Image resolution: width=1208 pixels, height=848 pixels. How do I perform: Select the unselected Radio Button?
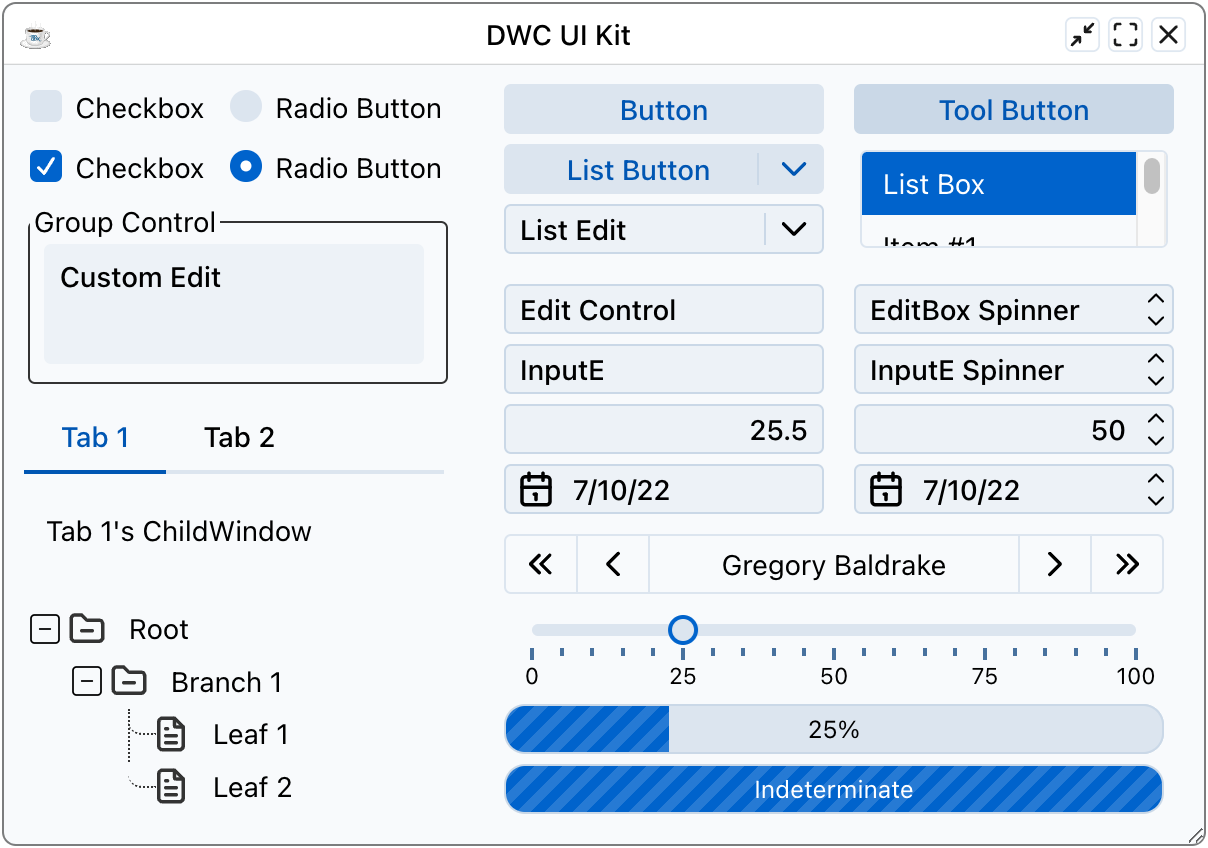click(246, 107)
